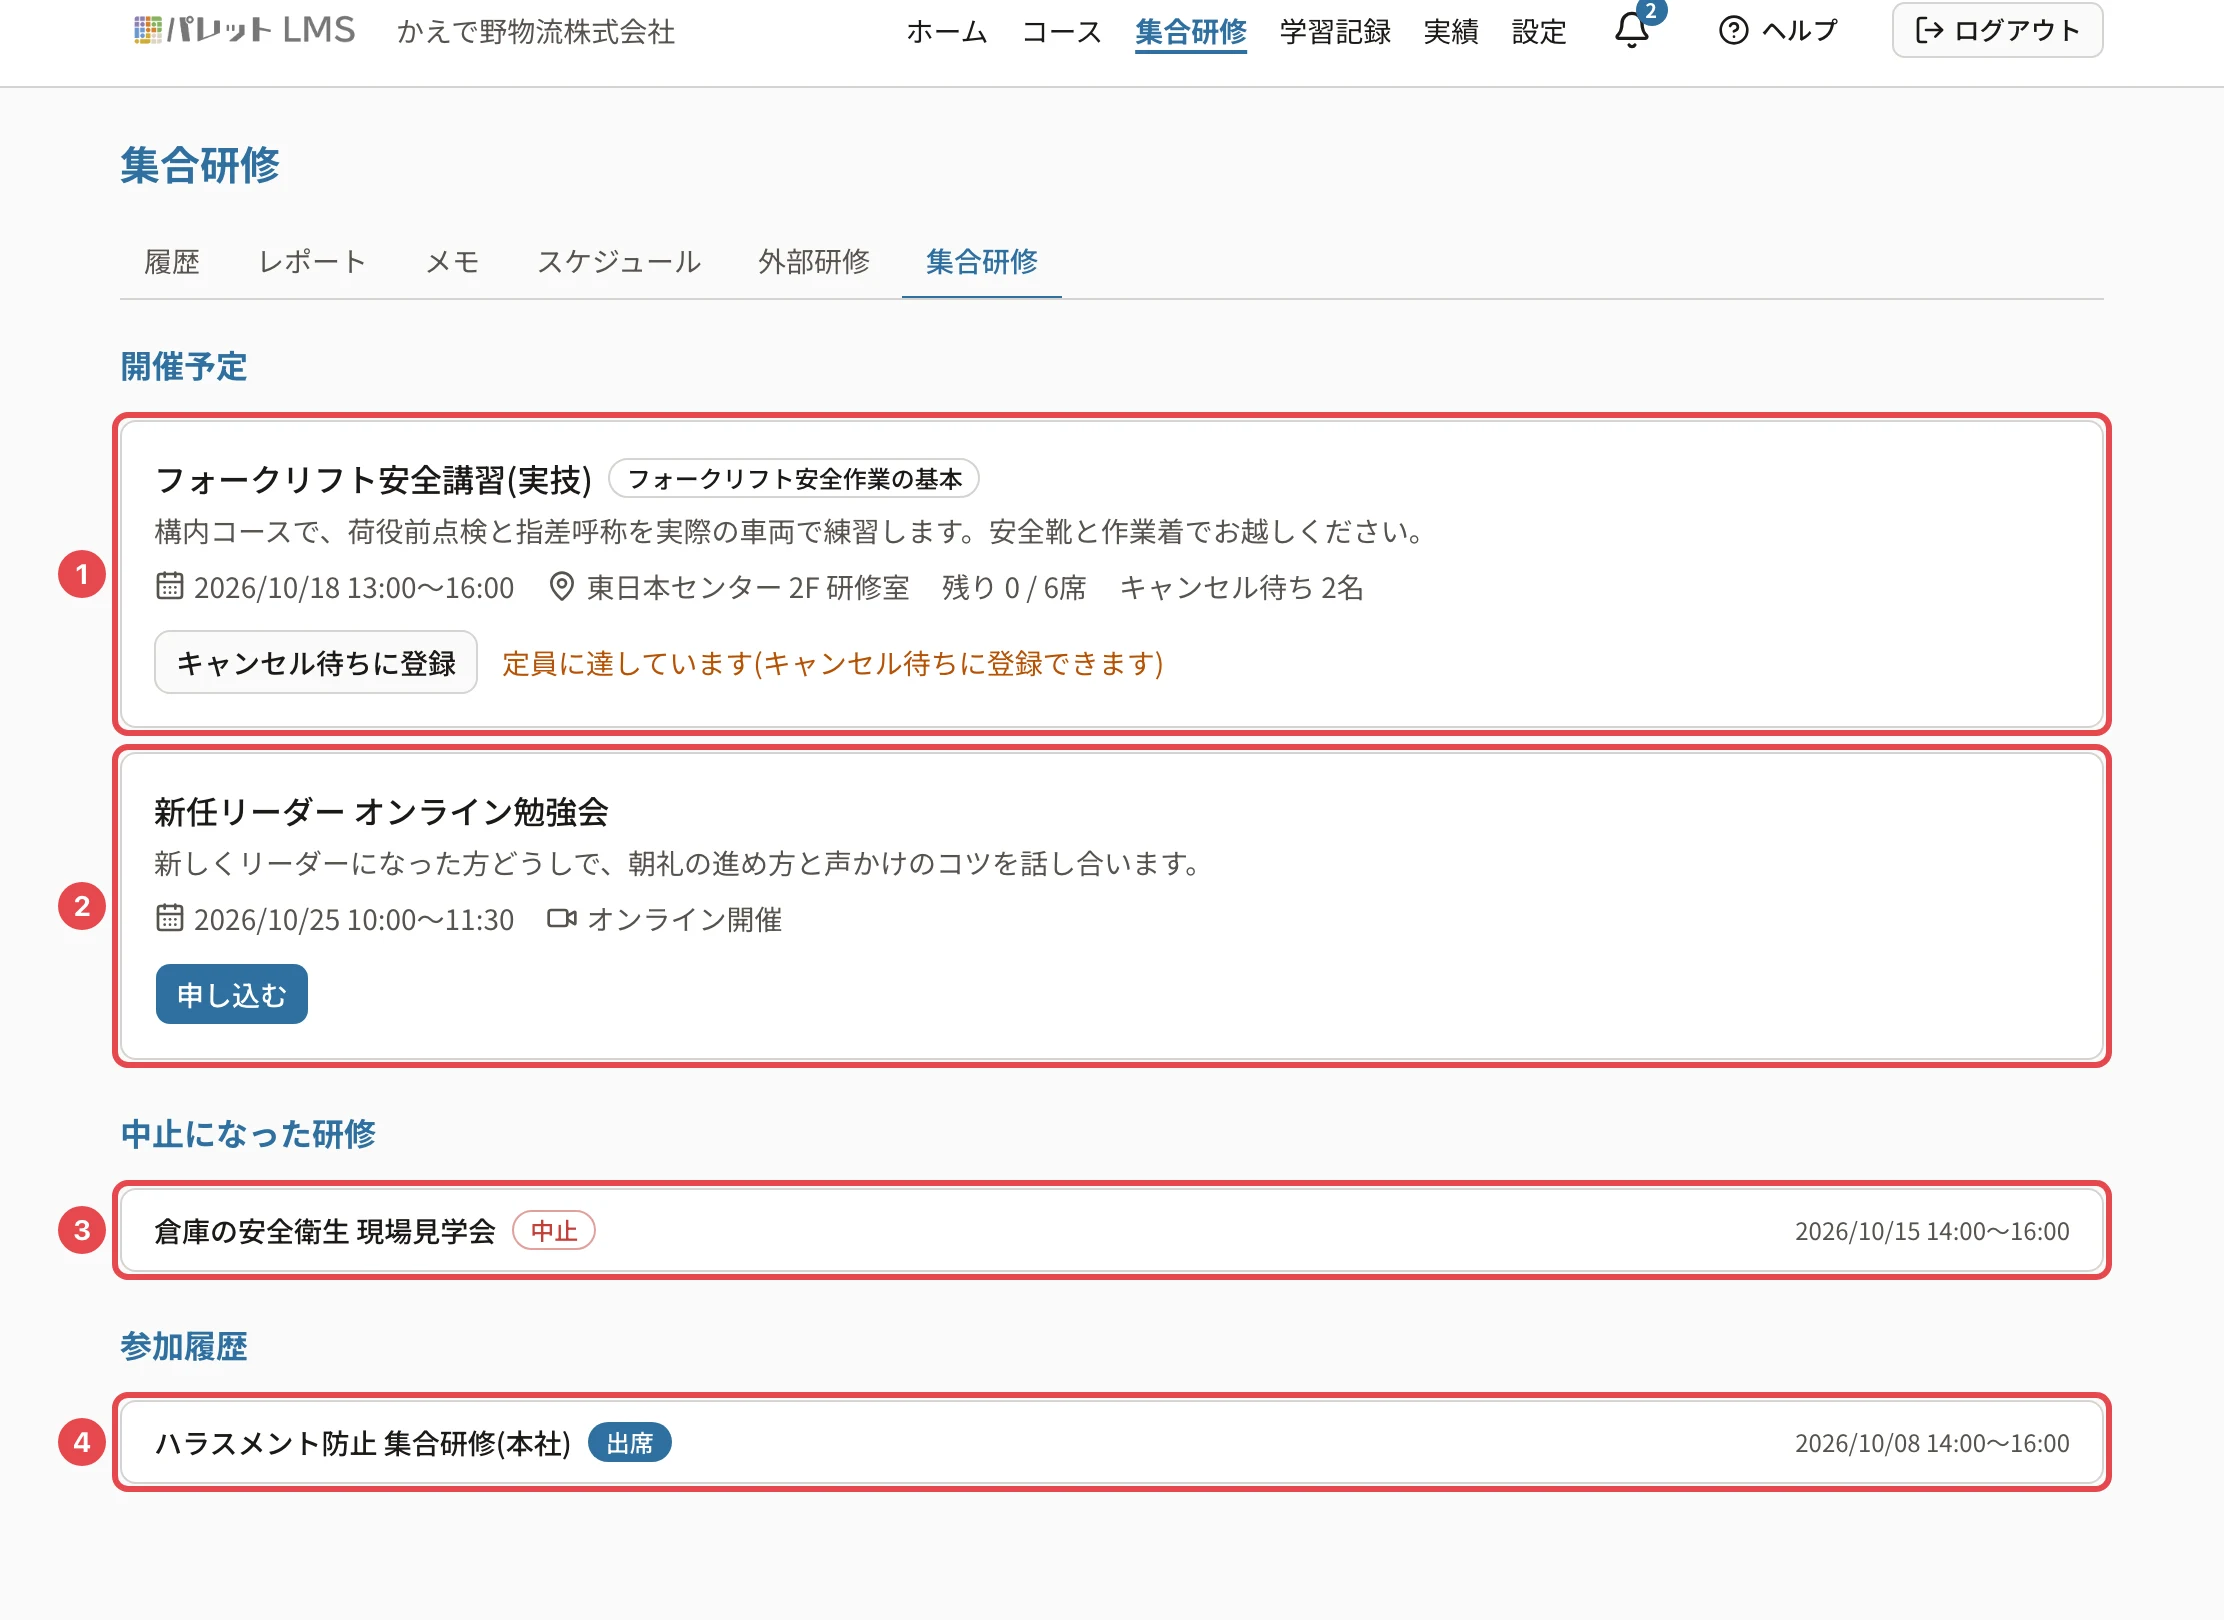The image size is (2224, 1620).
Task: Click the フォークリフト安全講習(実技) title
Action: point(374,480)
